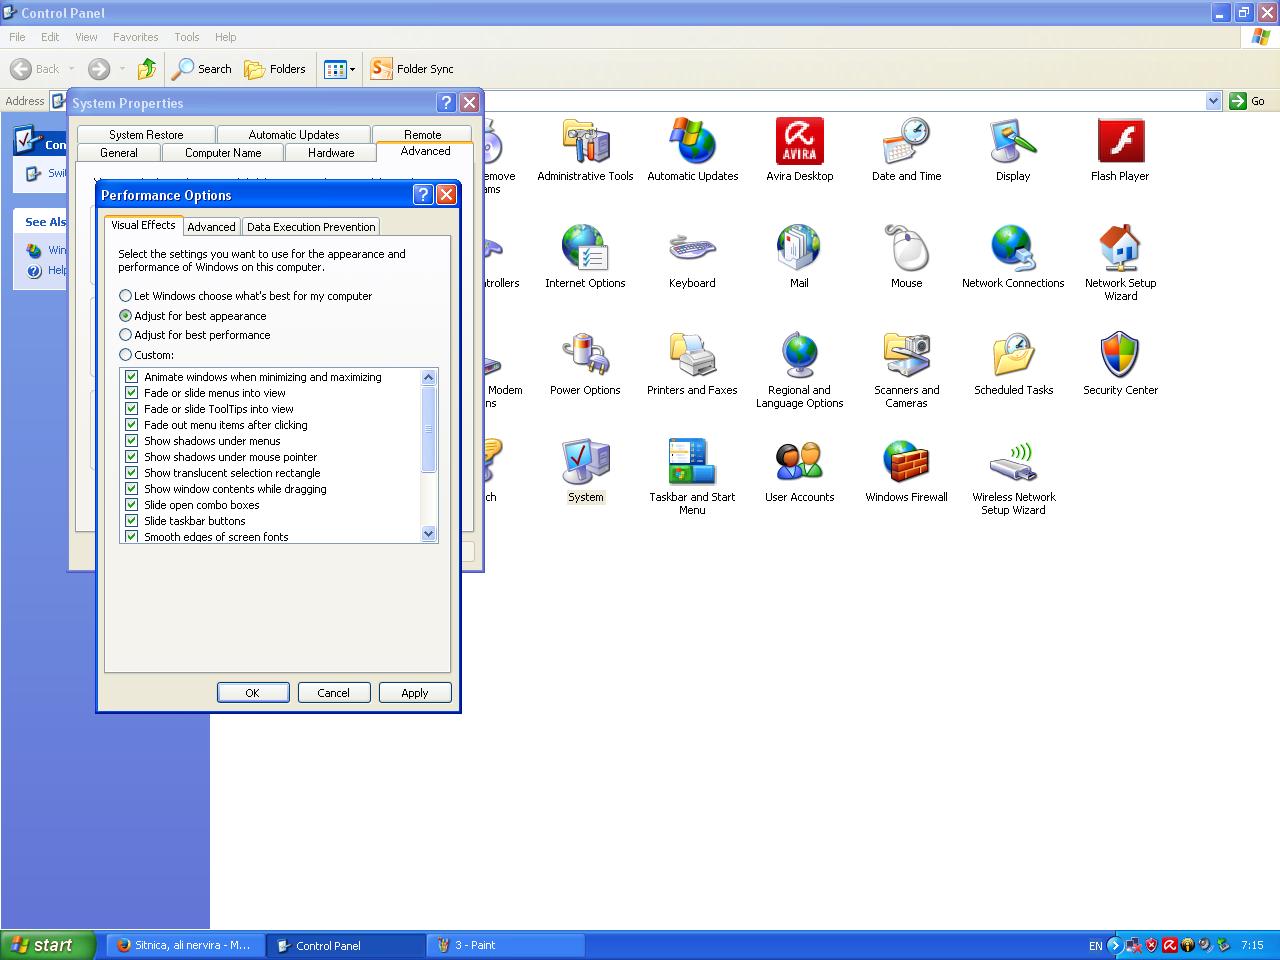Open the Avira Desktop icon
The image size is (1280, 960).
[799, 142]
